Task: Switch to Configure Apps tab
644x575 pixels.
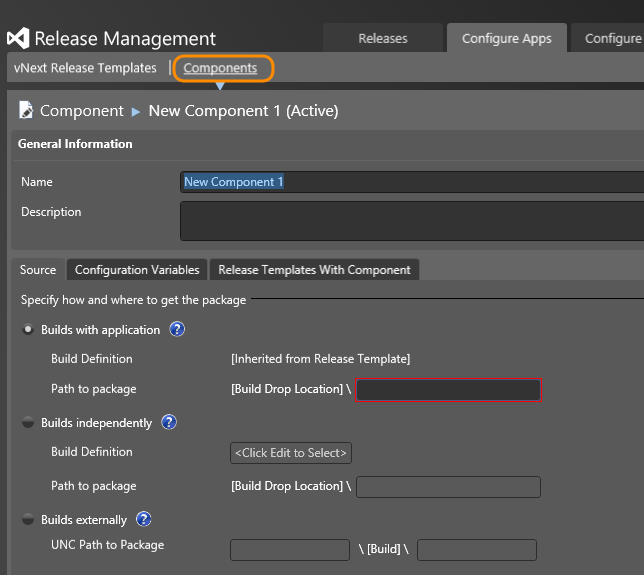Action: click(506, 38)
